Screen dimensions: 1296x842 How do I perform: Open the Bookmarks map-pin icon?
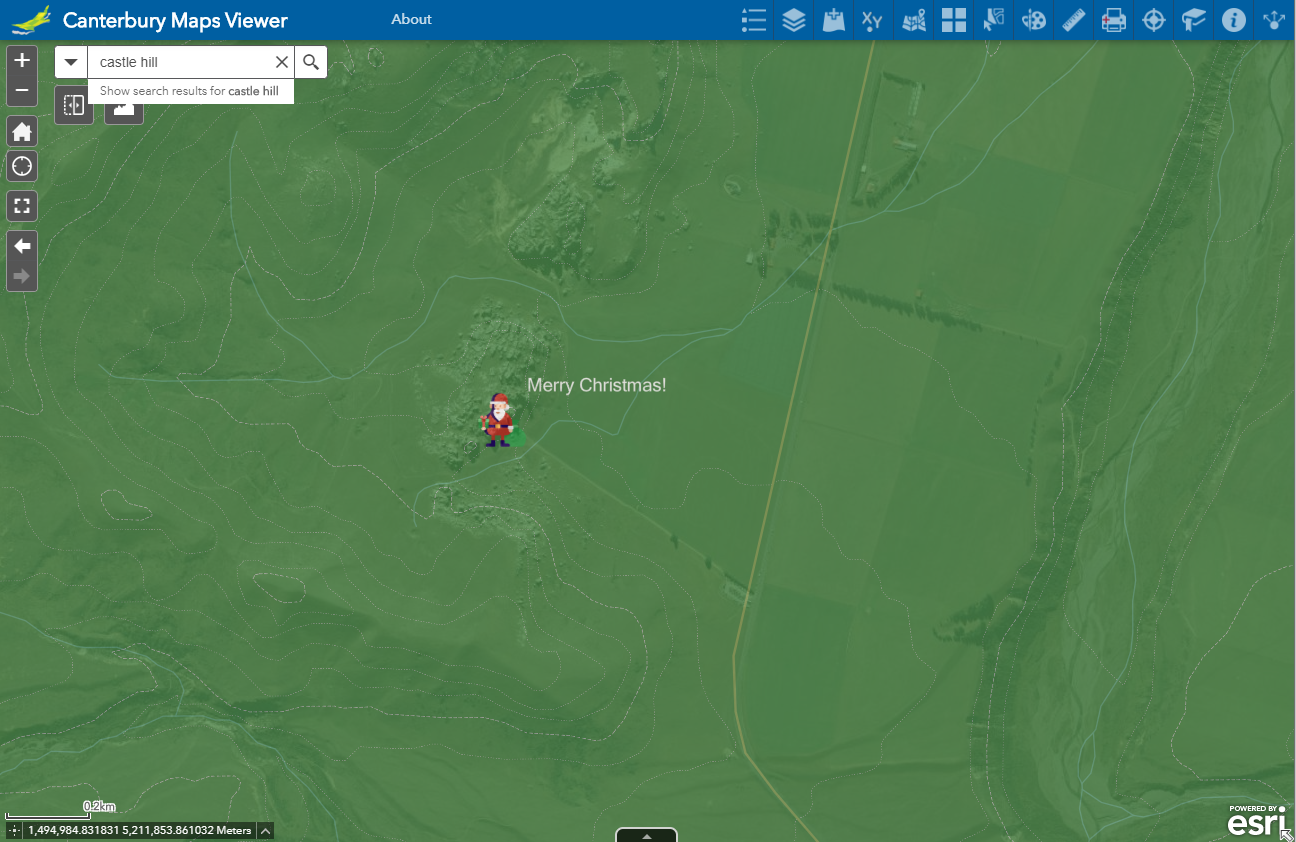point(914,20)
